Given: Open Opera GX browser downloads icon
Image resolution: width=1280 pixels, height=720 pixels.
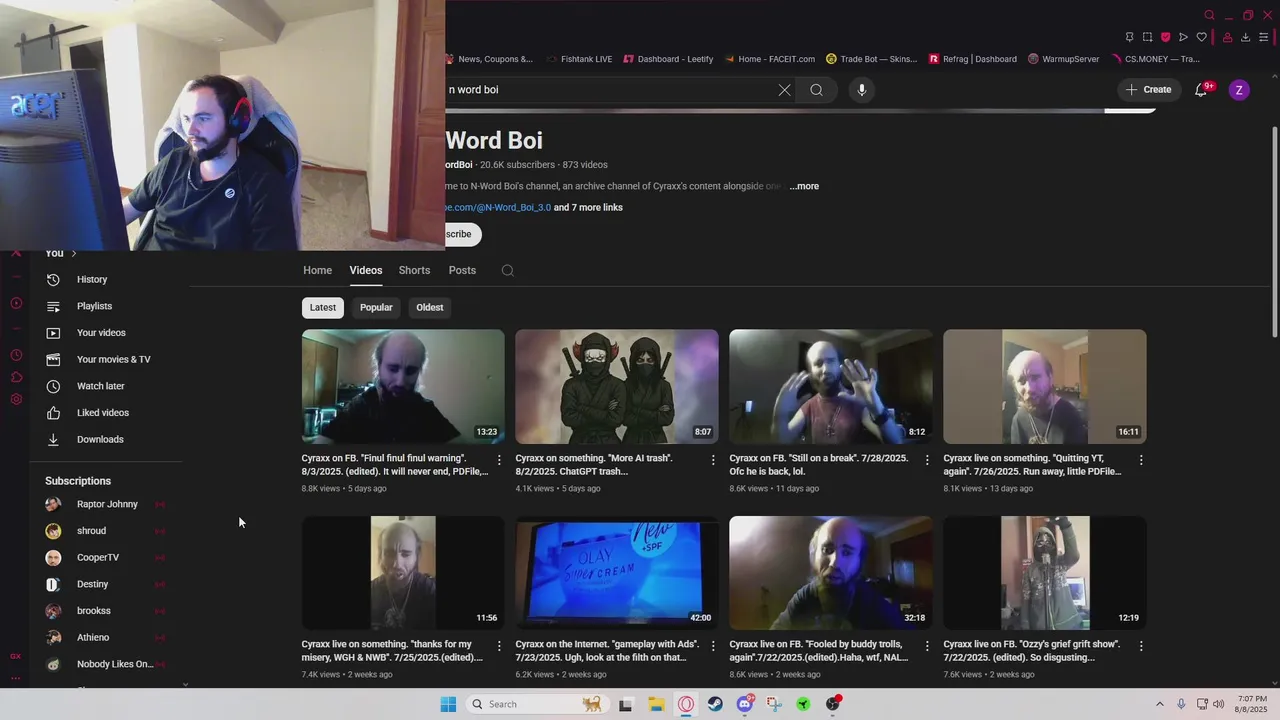Looking at the screenshot, I should [1245, 37].
